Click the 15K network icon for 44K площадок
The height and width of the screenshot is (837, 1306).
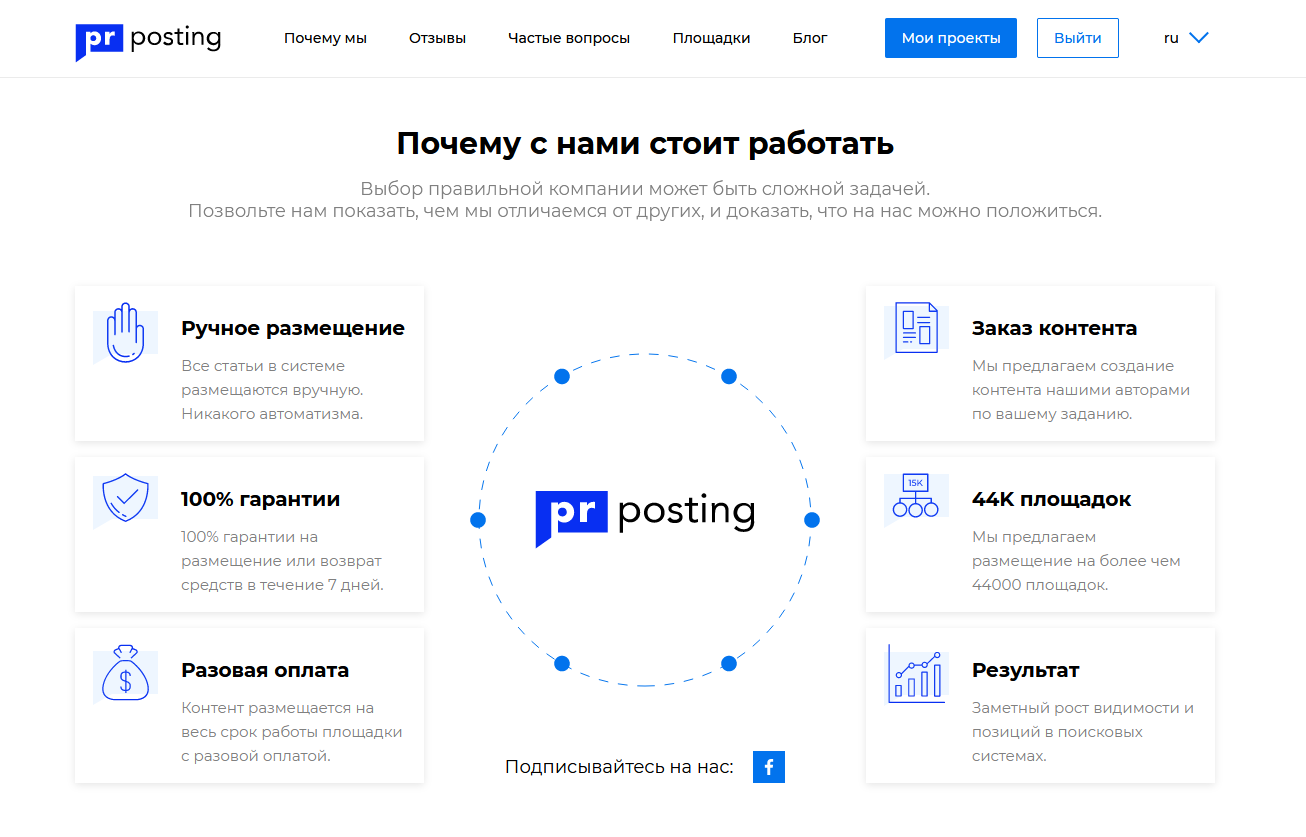coord(916,497)
